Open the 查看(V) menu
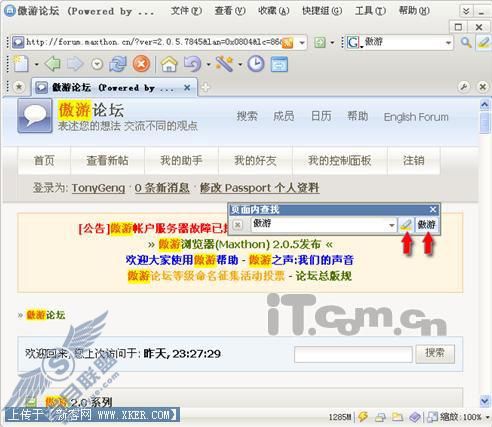This screenshot has height=427, width=492. coord(230,11)
